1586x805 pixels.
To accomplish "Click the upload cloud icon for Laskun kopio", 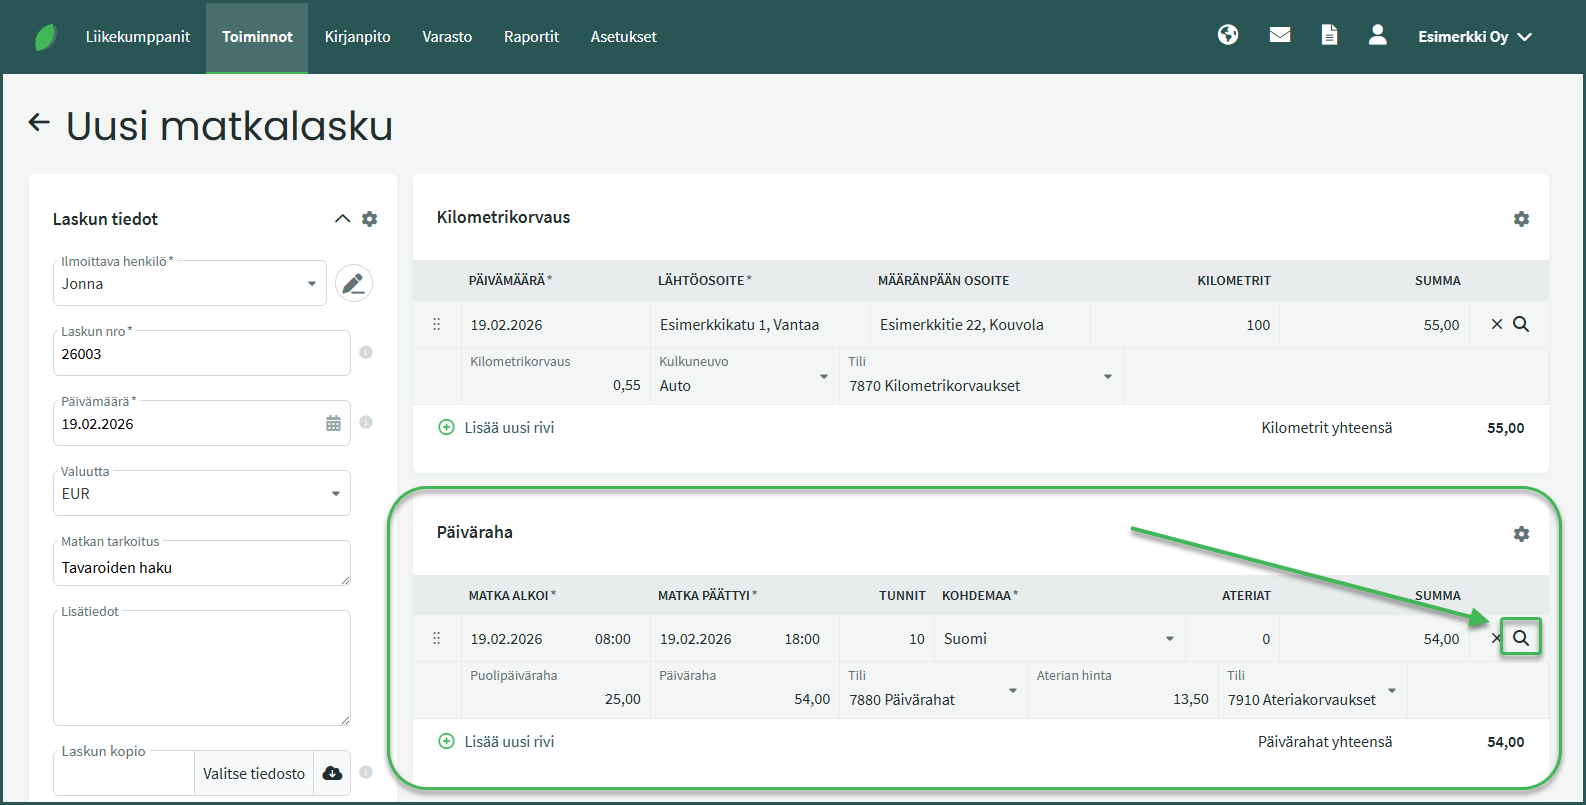I will (332, 773).
